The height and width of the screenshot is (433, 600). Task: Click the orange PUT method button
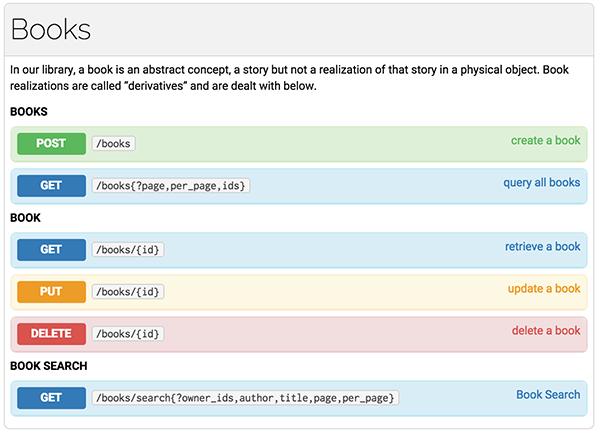[x=51, y=291]
